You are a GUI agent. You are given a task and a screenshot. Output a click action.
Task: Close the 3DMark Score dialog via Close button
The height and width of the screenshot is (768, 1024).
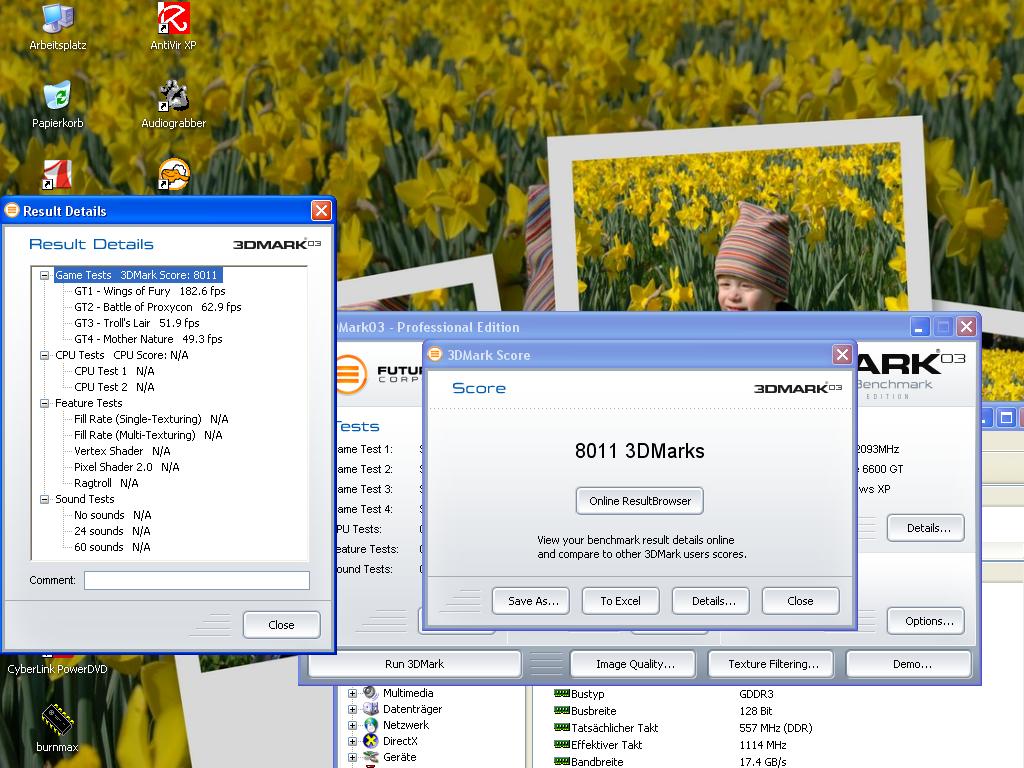coord(801,601)
